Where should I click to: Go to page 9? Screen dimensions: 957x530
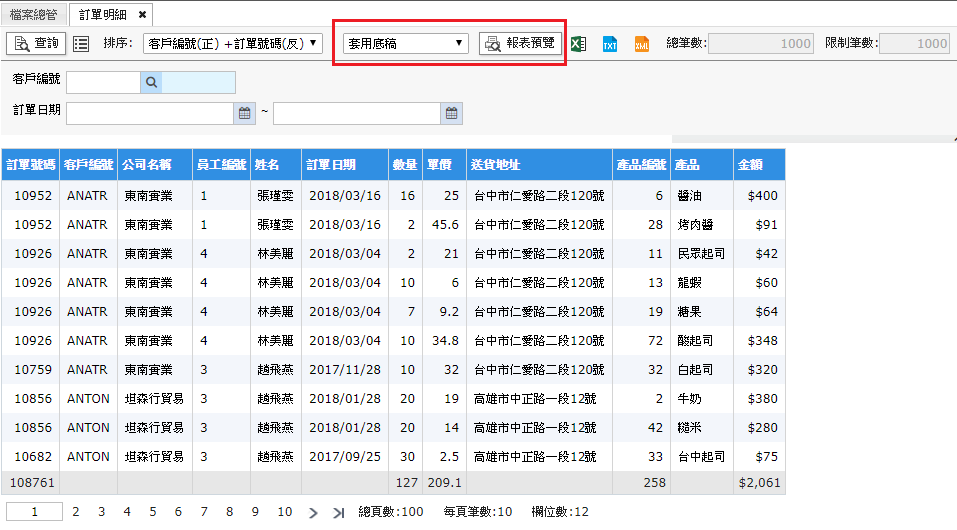[255, 512]
